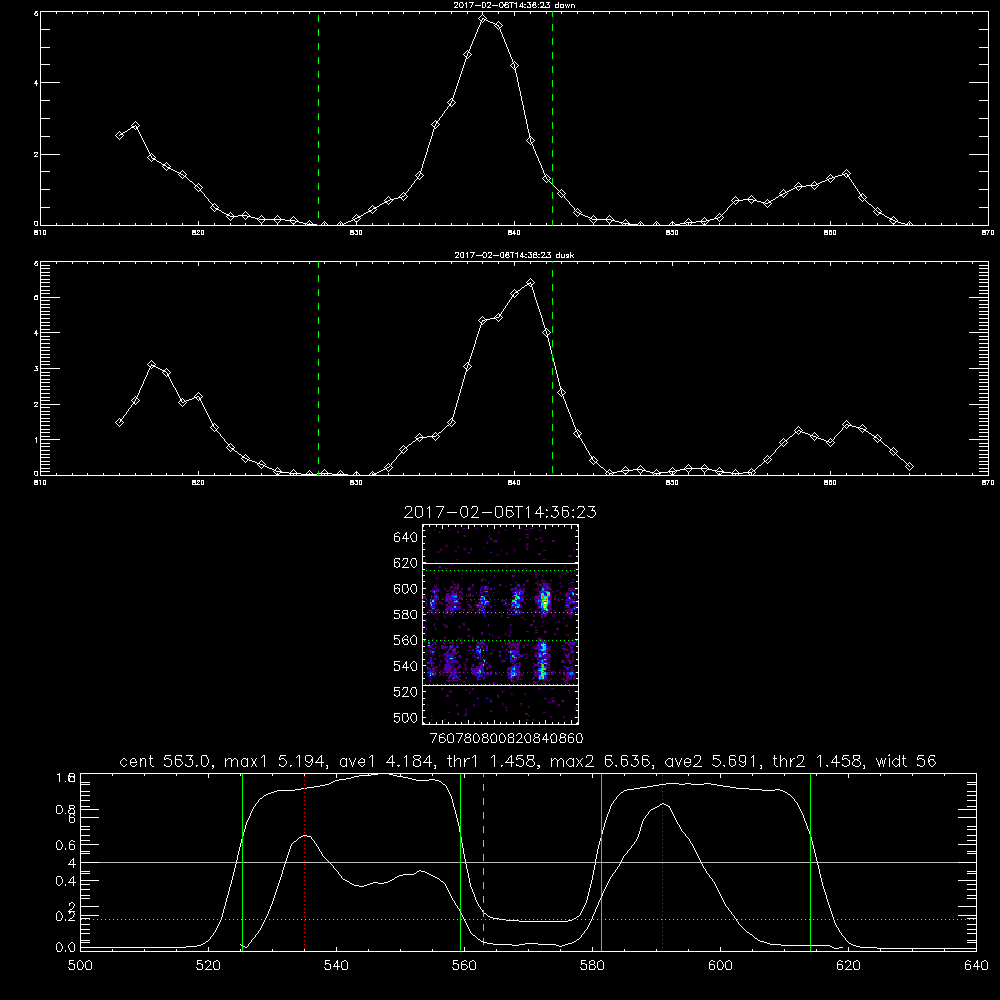1000x1000 pixels.
Task: Click the green vertical line near 559 in bottom plot
Action: pyautogui.click(x=460, y=862)
